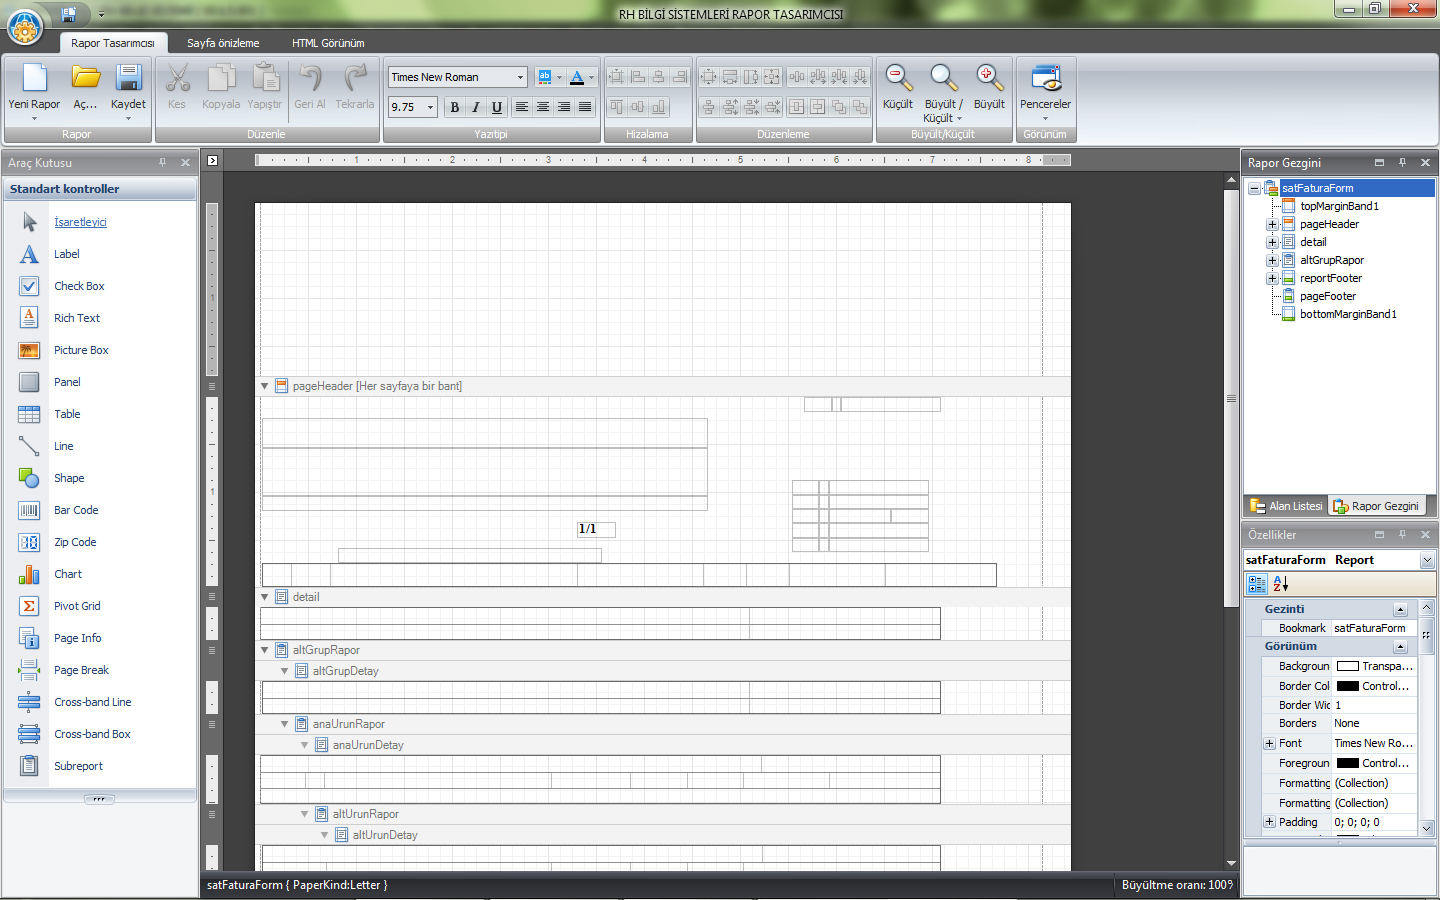This screenshot has width=1440, height=900.
Task: Toggle bold text formatting
Action: (455, 107)
